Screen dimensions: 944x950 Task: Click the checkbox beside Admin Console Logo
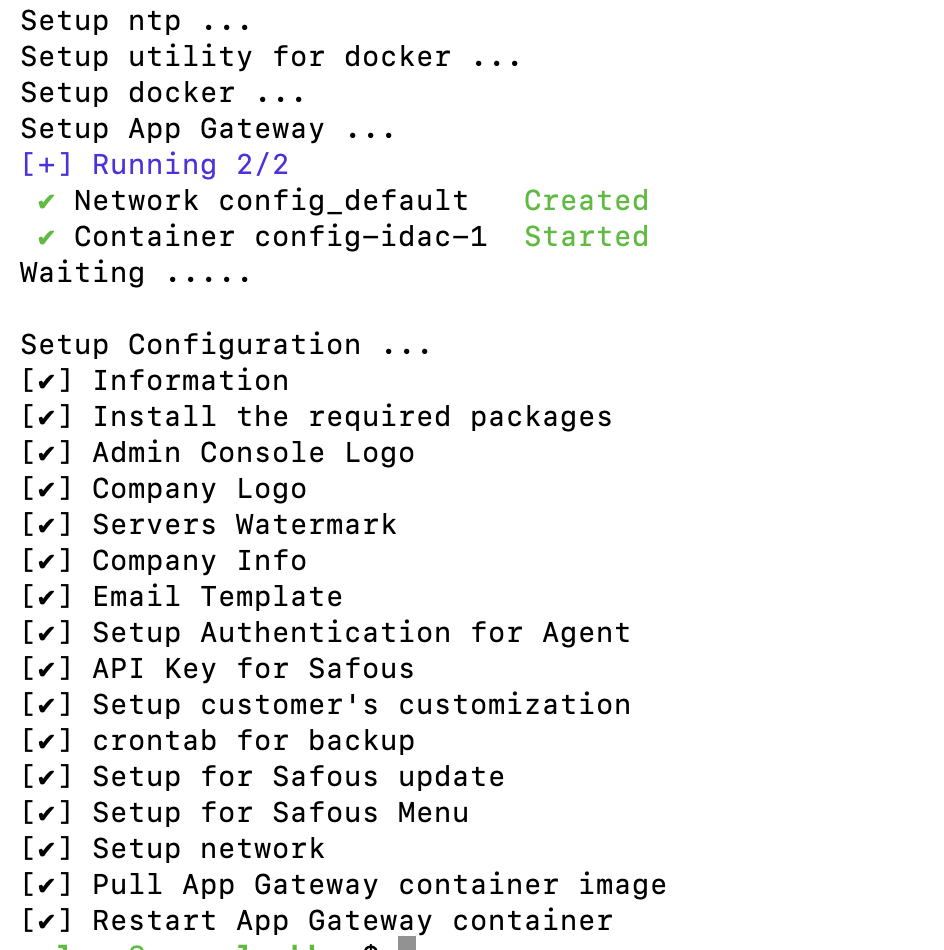(47, 453)
